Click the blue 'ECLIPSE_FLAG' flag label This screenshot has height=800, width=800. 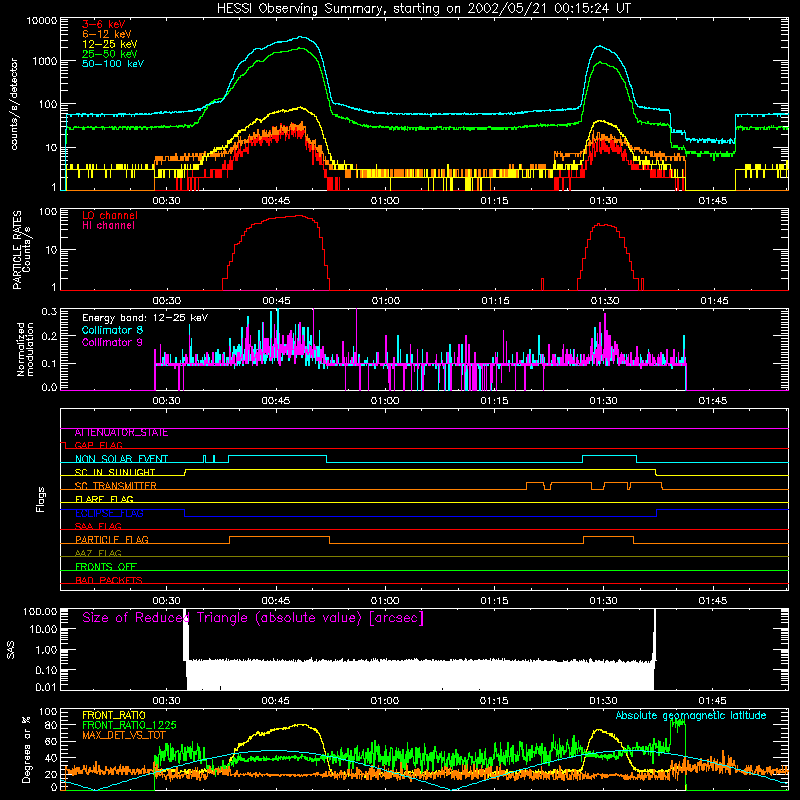[109, 513]
